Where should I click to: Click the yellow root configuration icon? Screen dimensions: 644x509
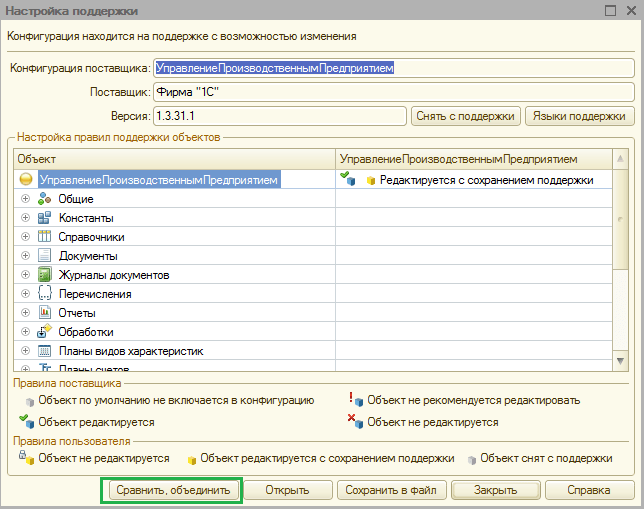(26, 179)
